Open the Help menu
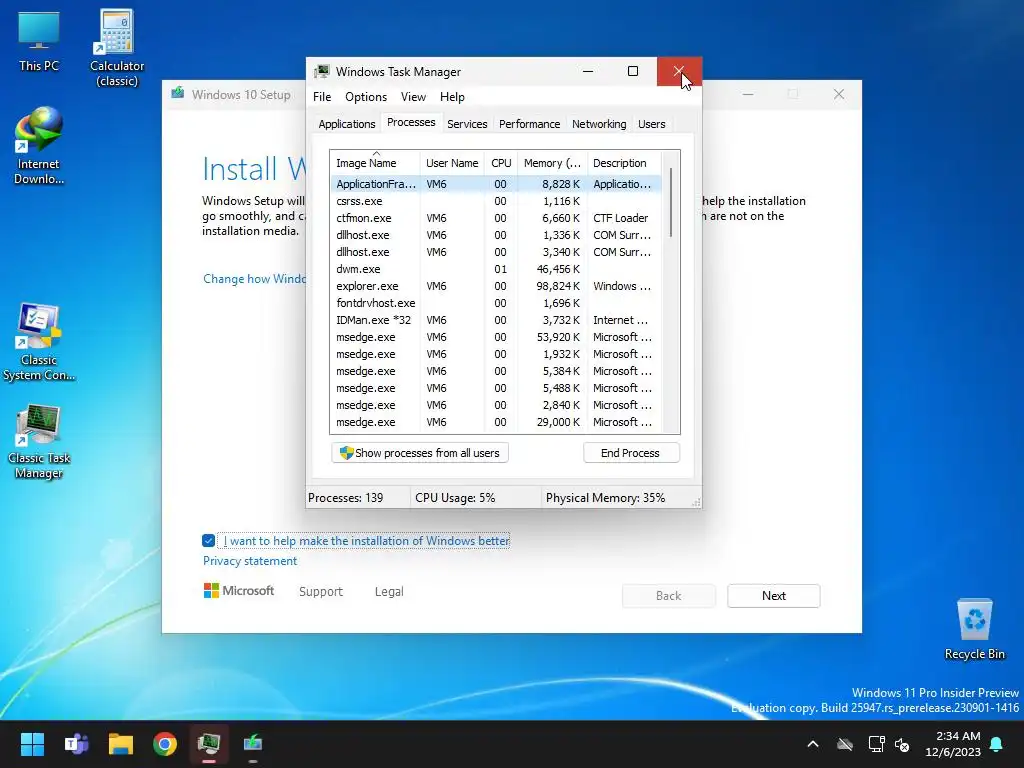Screen dimensions: 1024x768 tap(452, 97)
